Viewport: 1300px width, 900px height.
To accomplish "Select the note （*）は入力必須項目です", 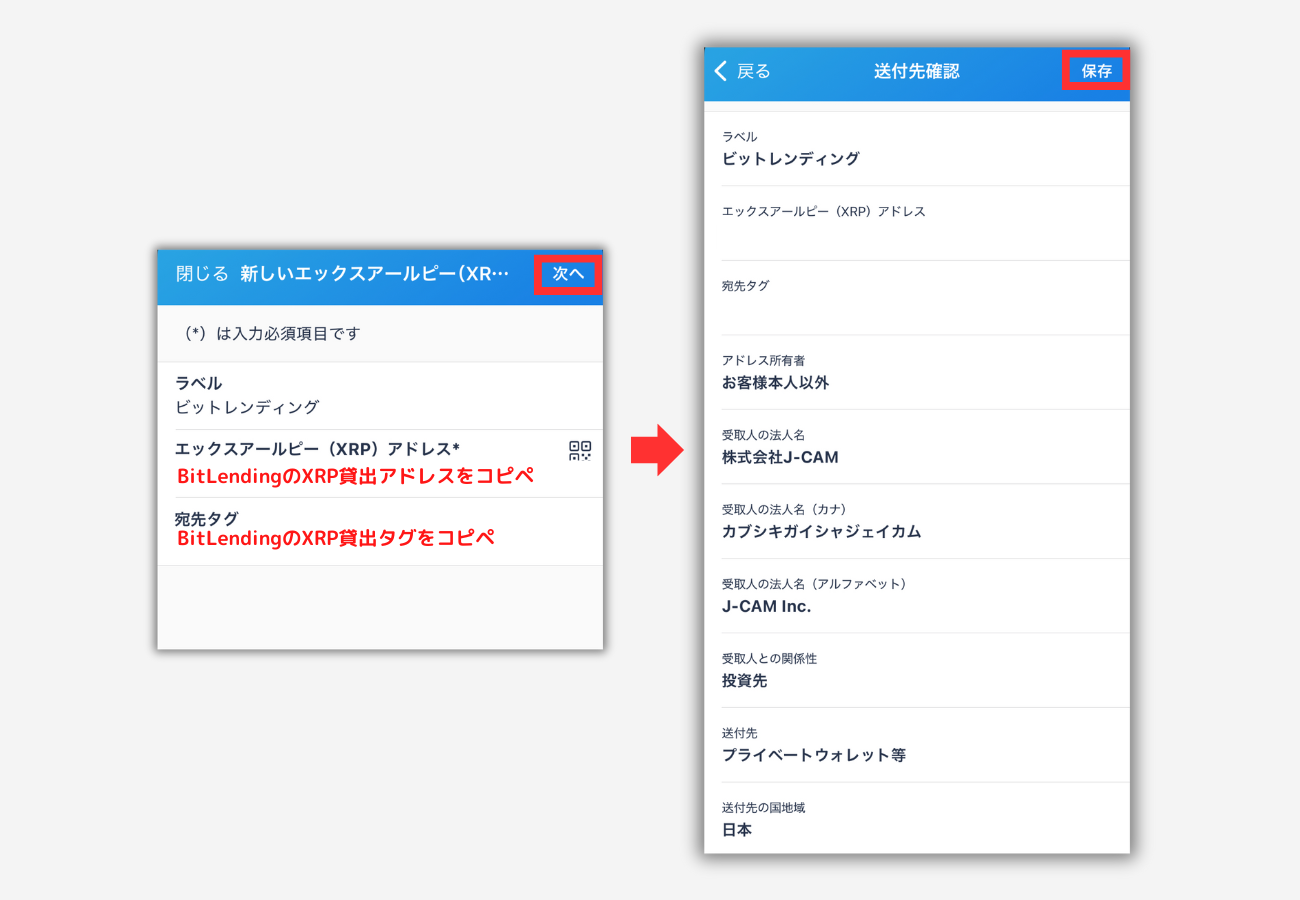I will coord(271,334).
